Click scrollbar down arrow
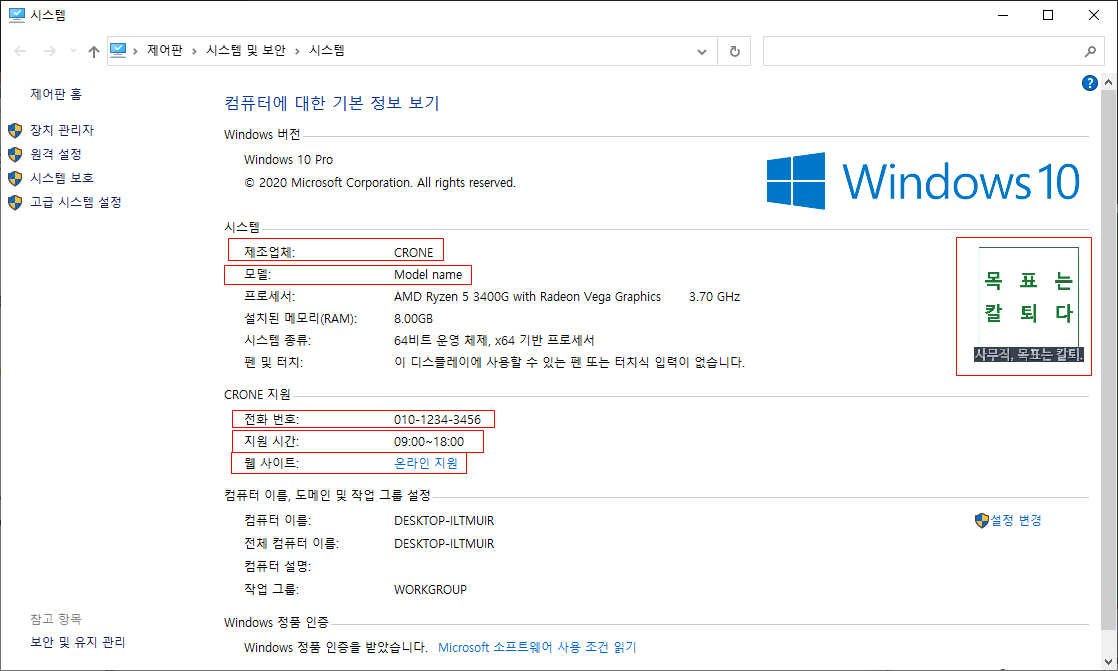 [1108, 661]
